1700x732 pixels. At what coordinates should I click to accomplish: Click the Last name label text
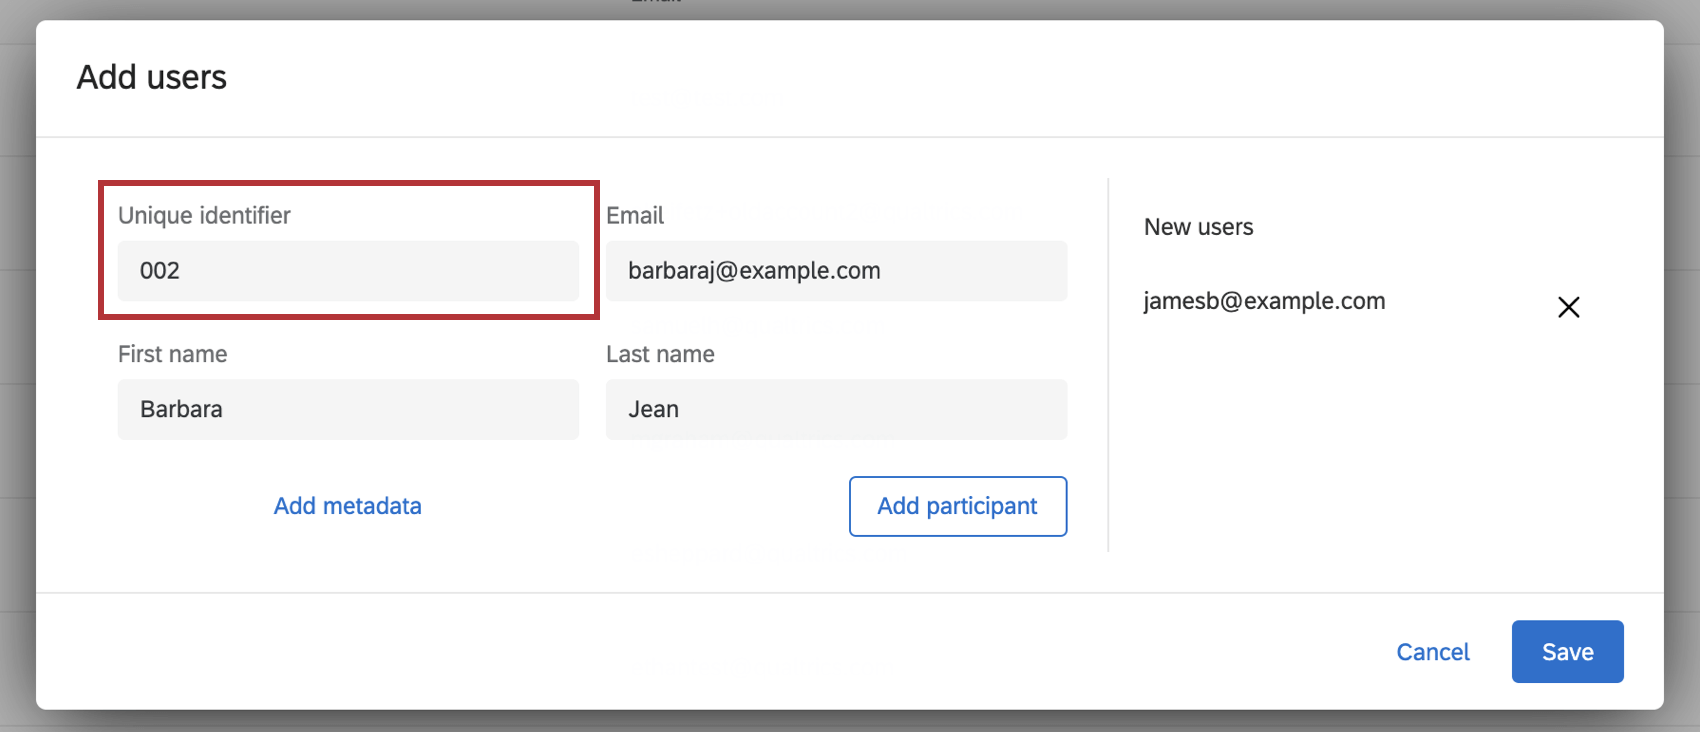(660, 354)
